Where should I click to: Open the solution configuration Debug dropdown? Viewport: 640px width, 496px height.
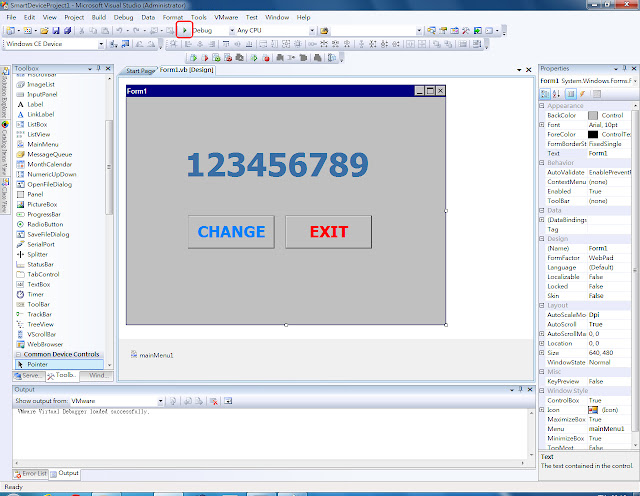232,31
